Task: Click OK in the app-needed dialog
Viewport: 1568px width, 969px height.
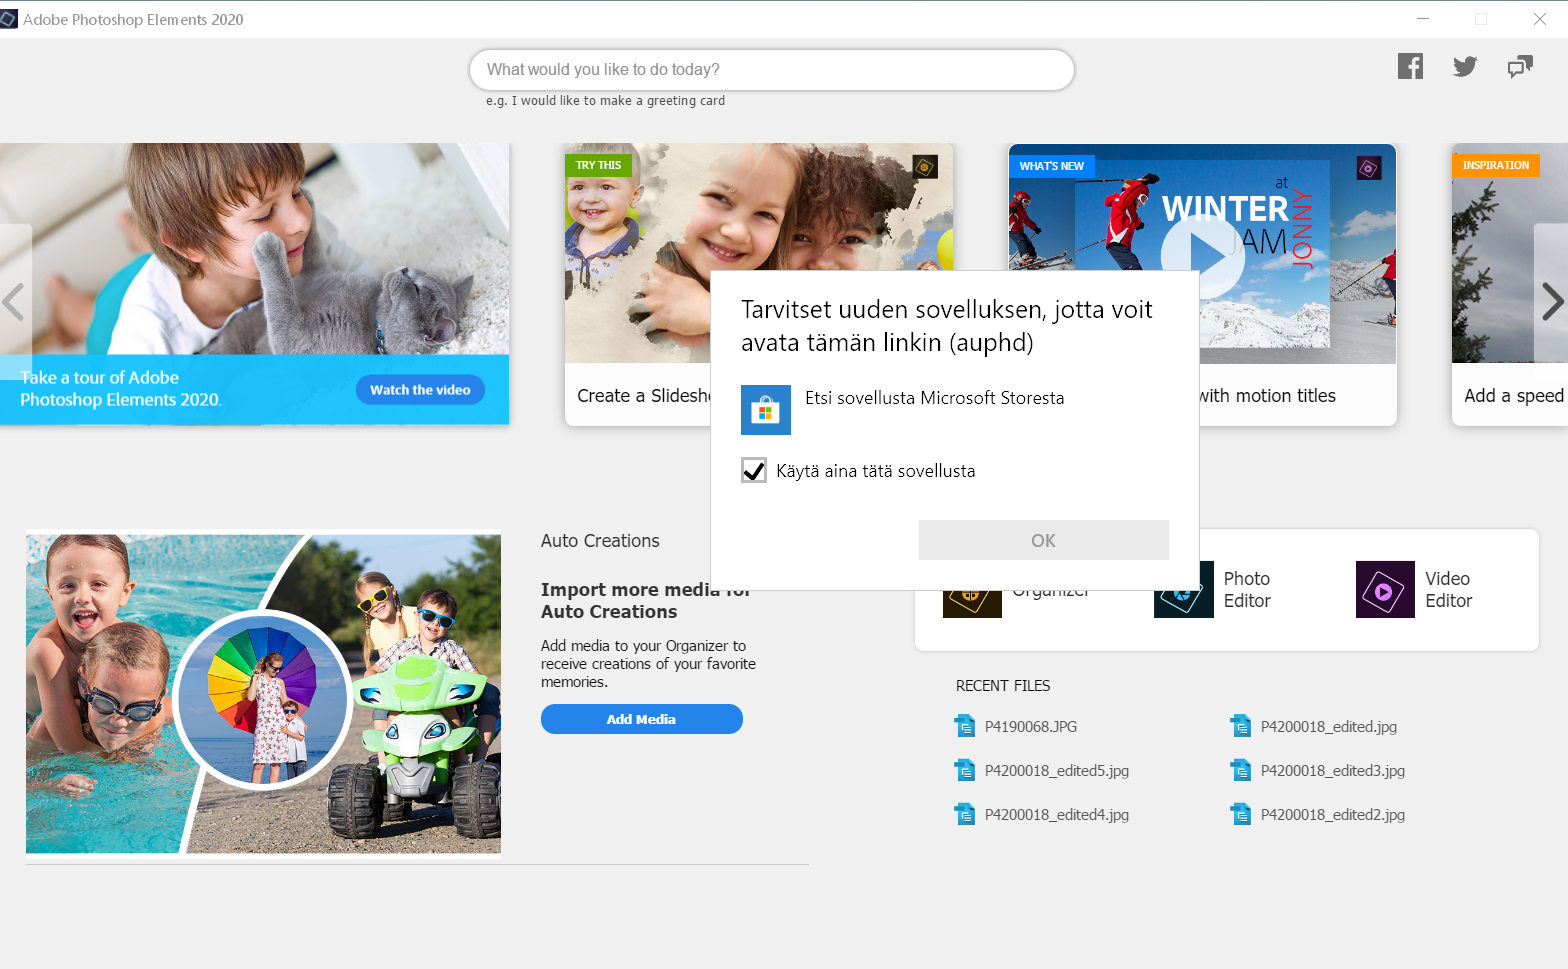Action: (x=1044, y=540)
